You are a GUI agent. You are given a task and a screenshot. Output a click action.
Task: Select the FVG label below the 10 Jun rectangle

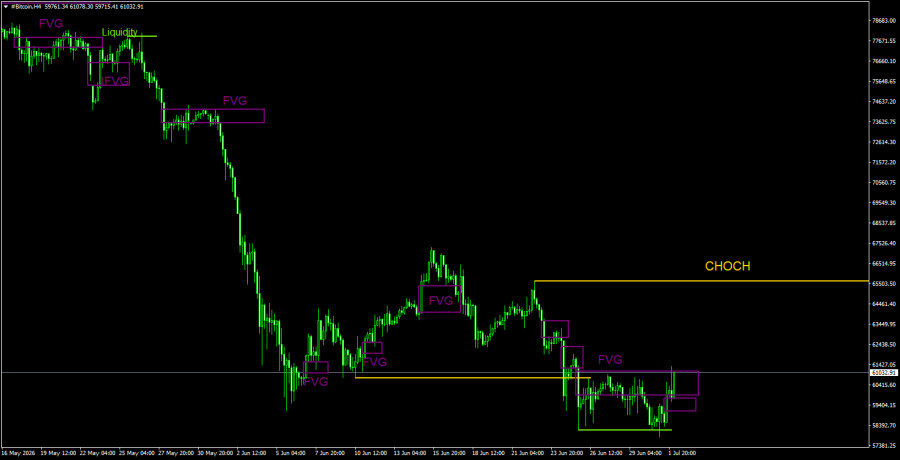[x=374, y=362]
